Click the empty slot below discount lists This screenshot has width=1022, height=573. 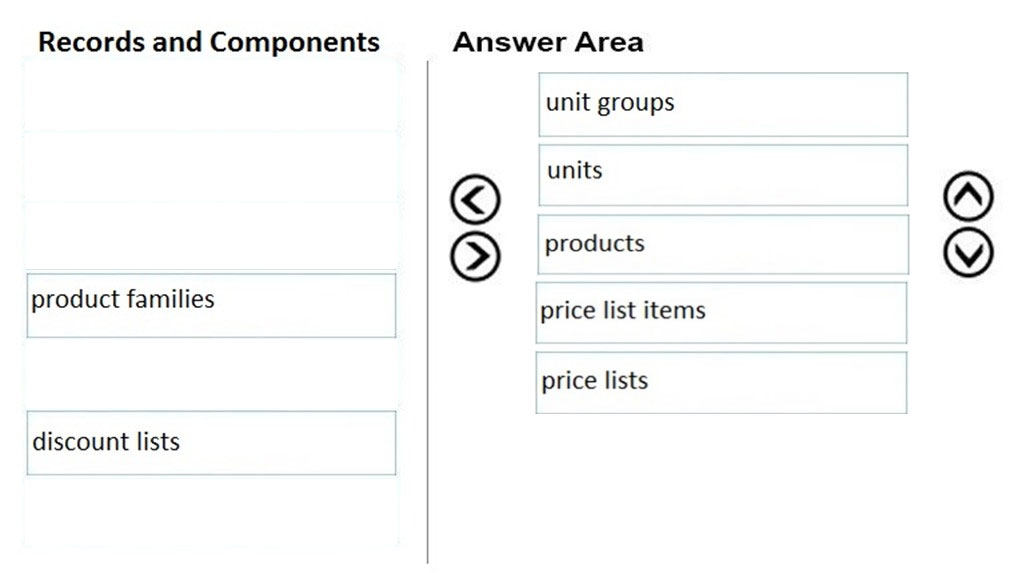(211, 512)
